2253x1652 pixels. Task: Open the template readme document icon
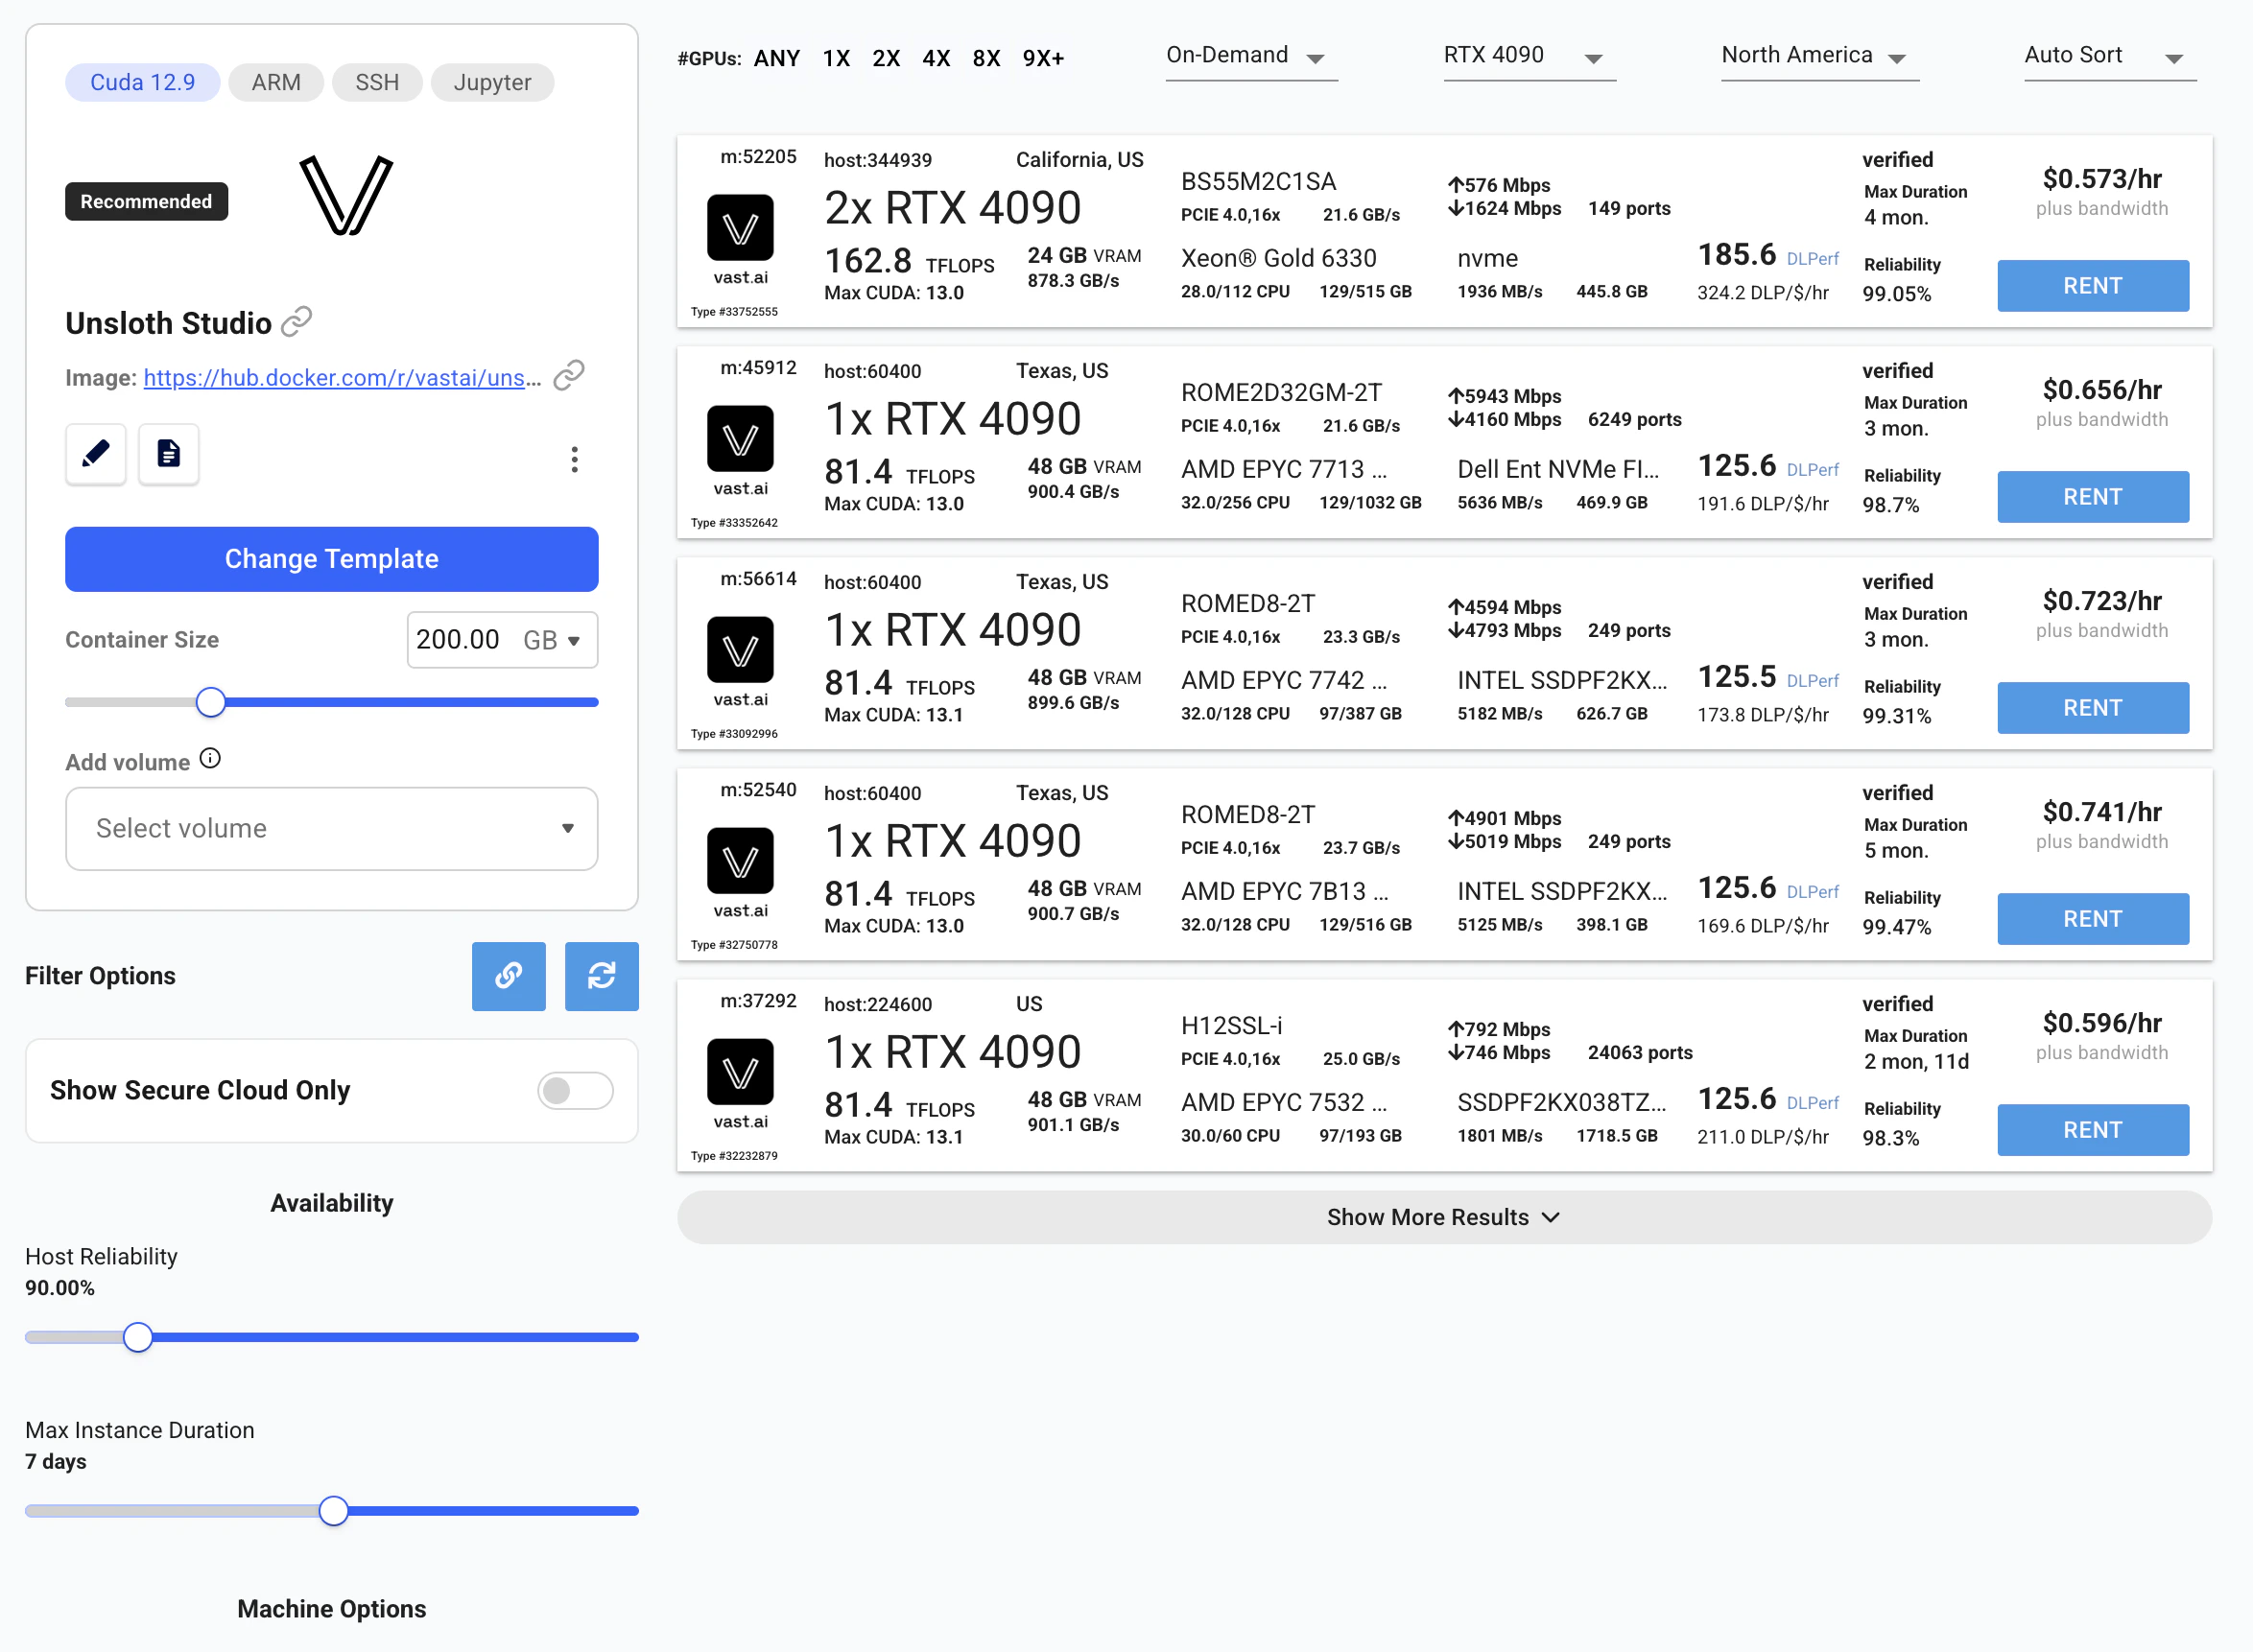tap(168, 454)
